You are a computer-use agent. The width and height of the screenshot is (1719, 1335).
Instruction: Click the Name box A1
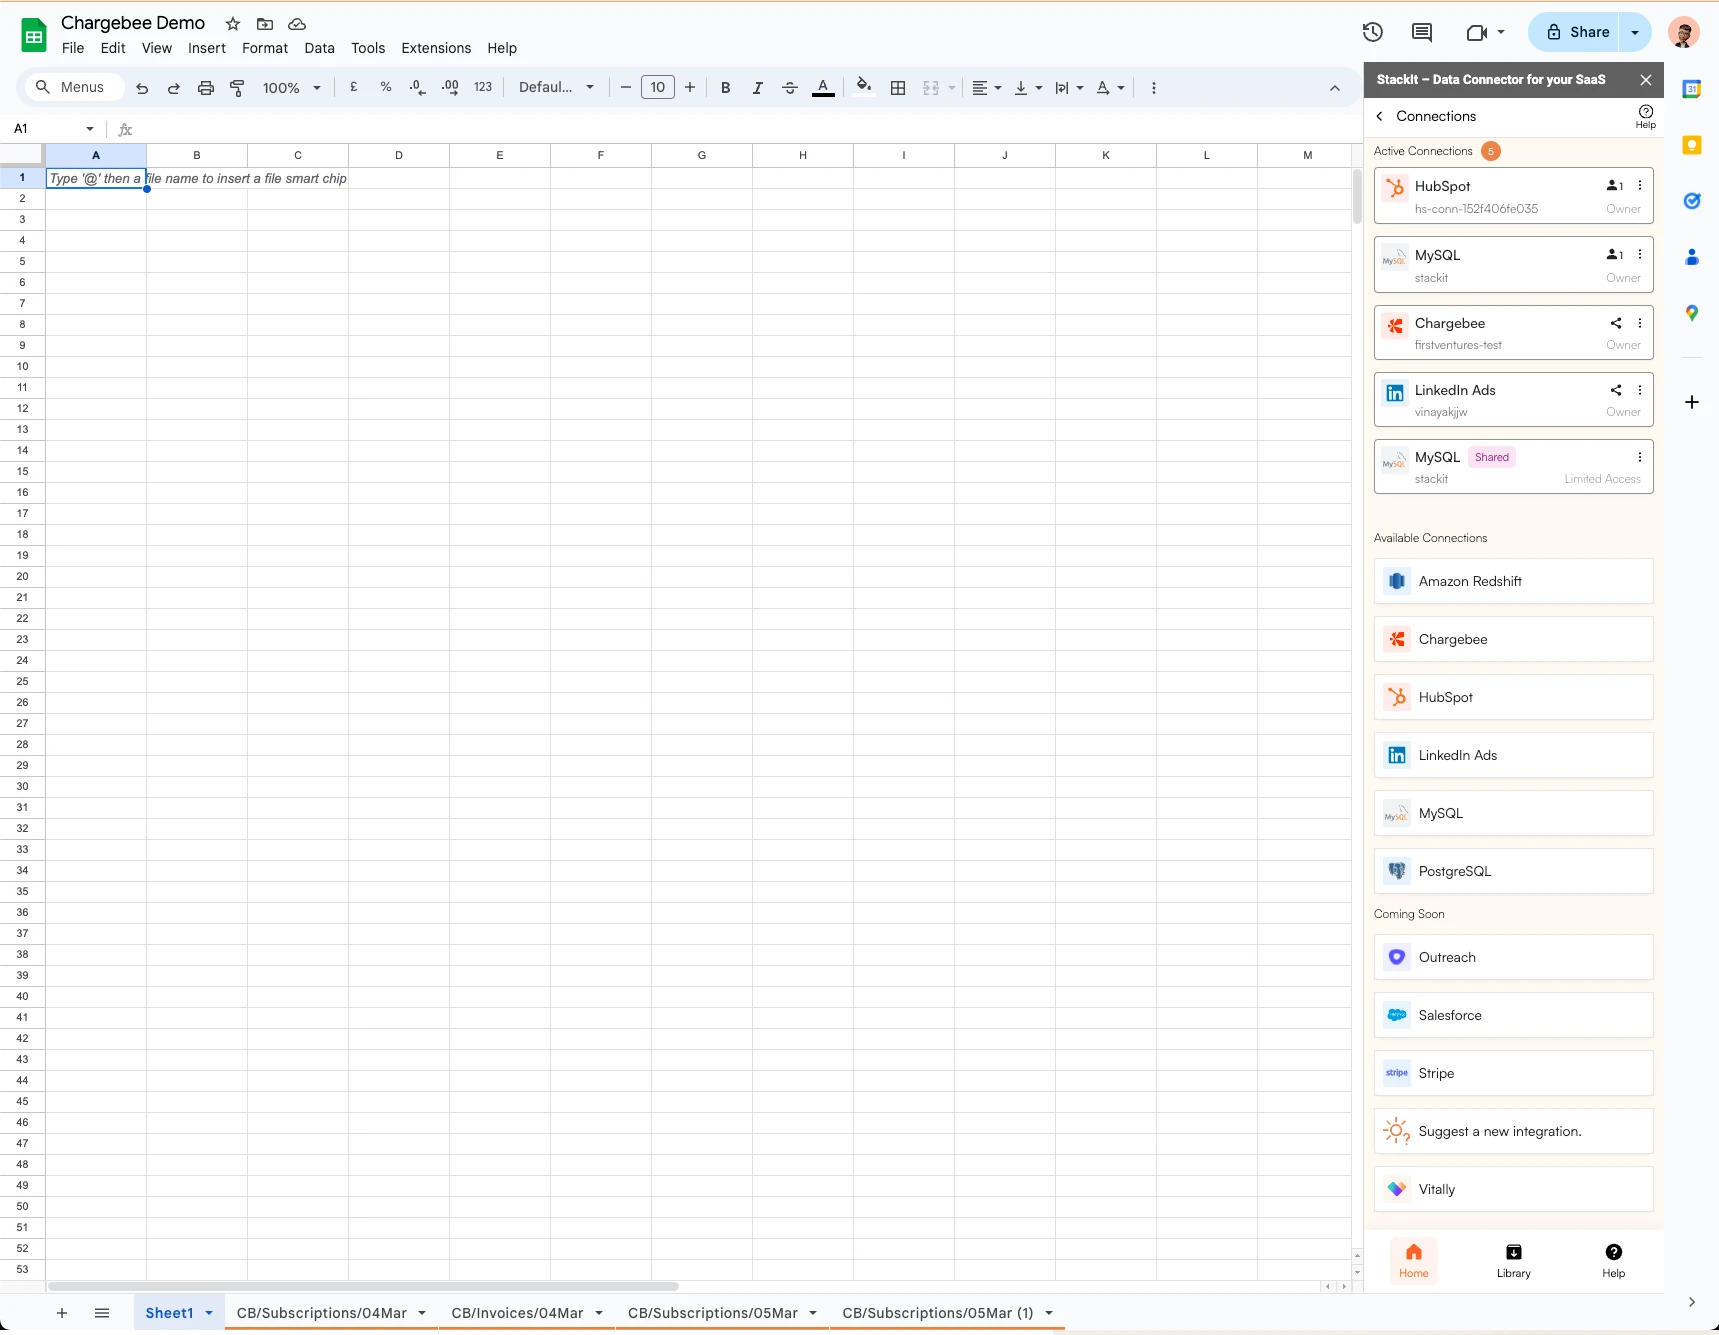[x=54, y=129]
